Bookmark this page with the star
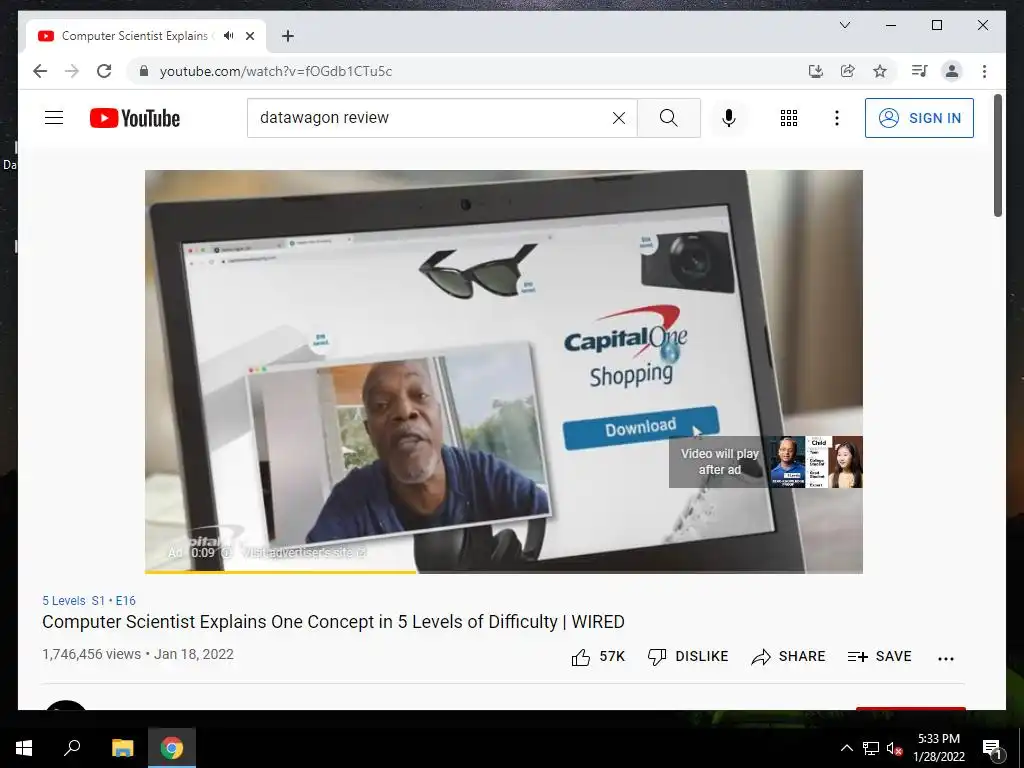 click(x=880, y=71)
